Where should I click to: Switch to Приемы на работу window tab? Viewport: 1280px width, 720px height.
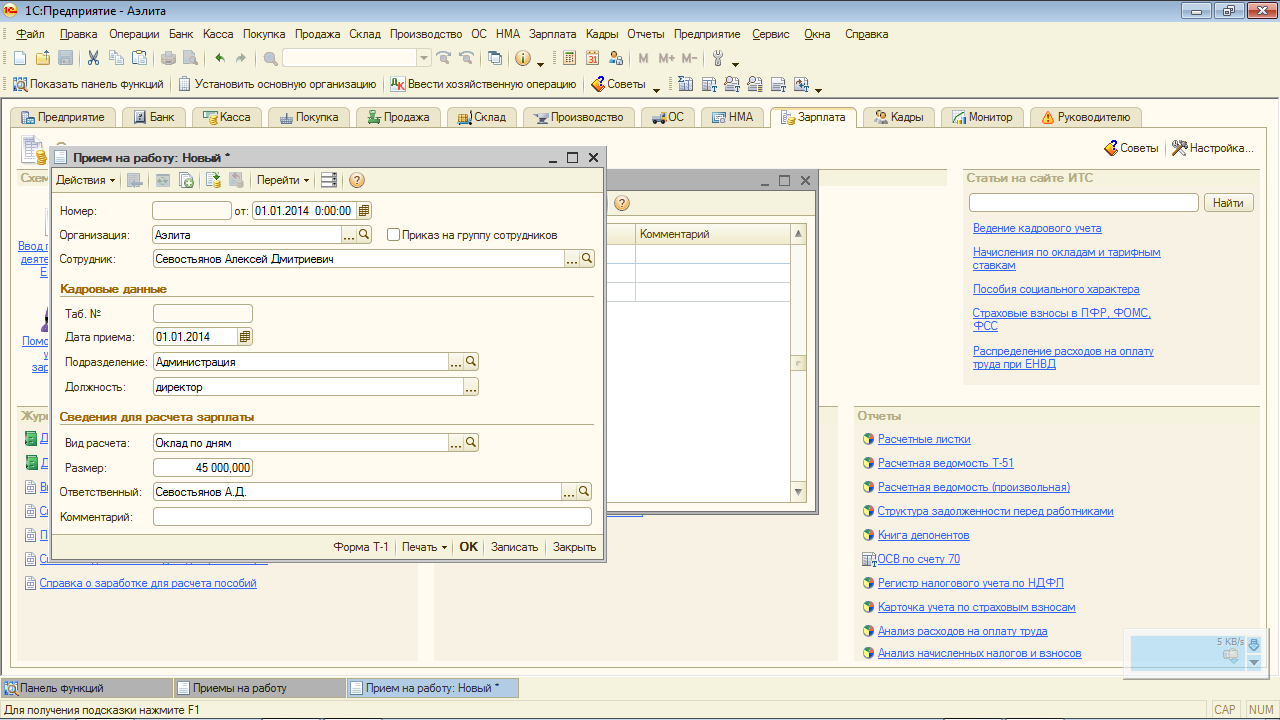pos(258,688)
